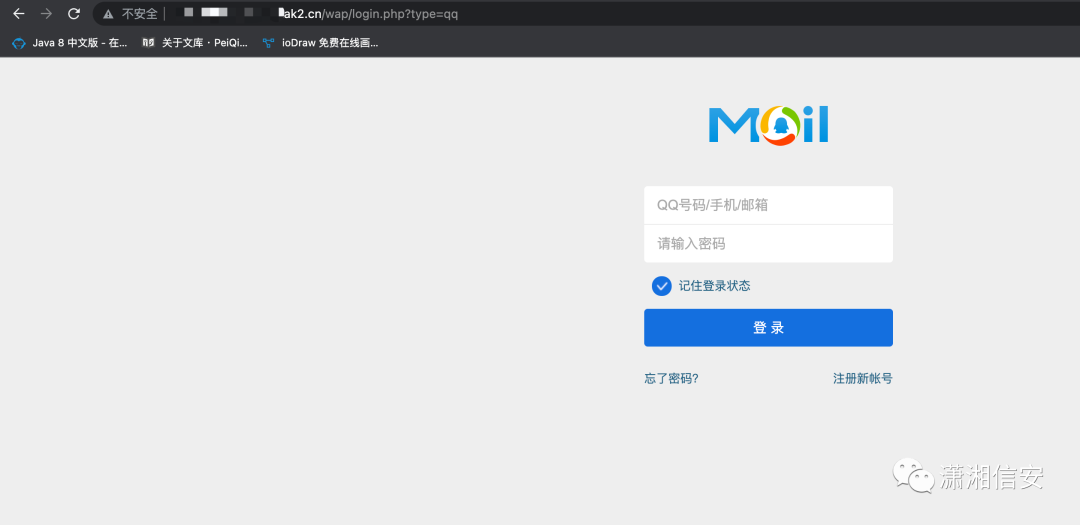1080x525 pixels.
Task: Reload the page with refresh icon
Action: click(74, 14)
